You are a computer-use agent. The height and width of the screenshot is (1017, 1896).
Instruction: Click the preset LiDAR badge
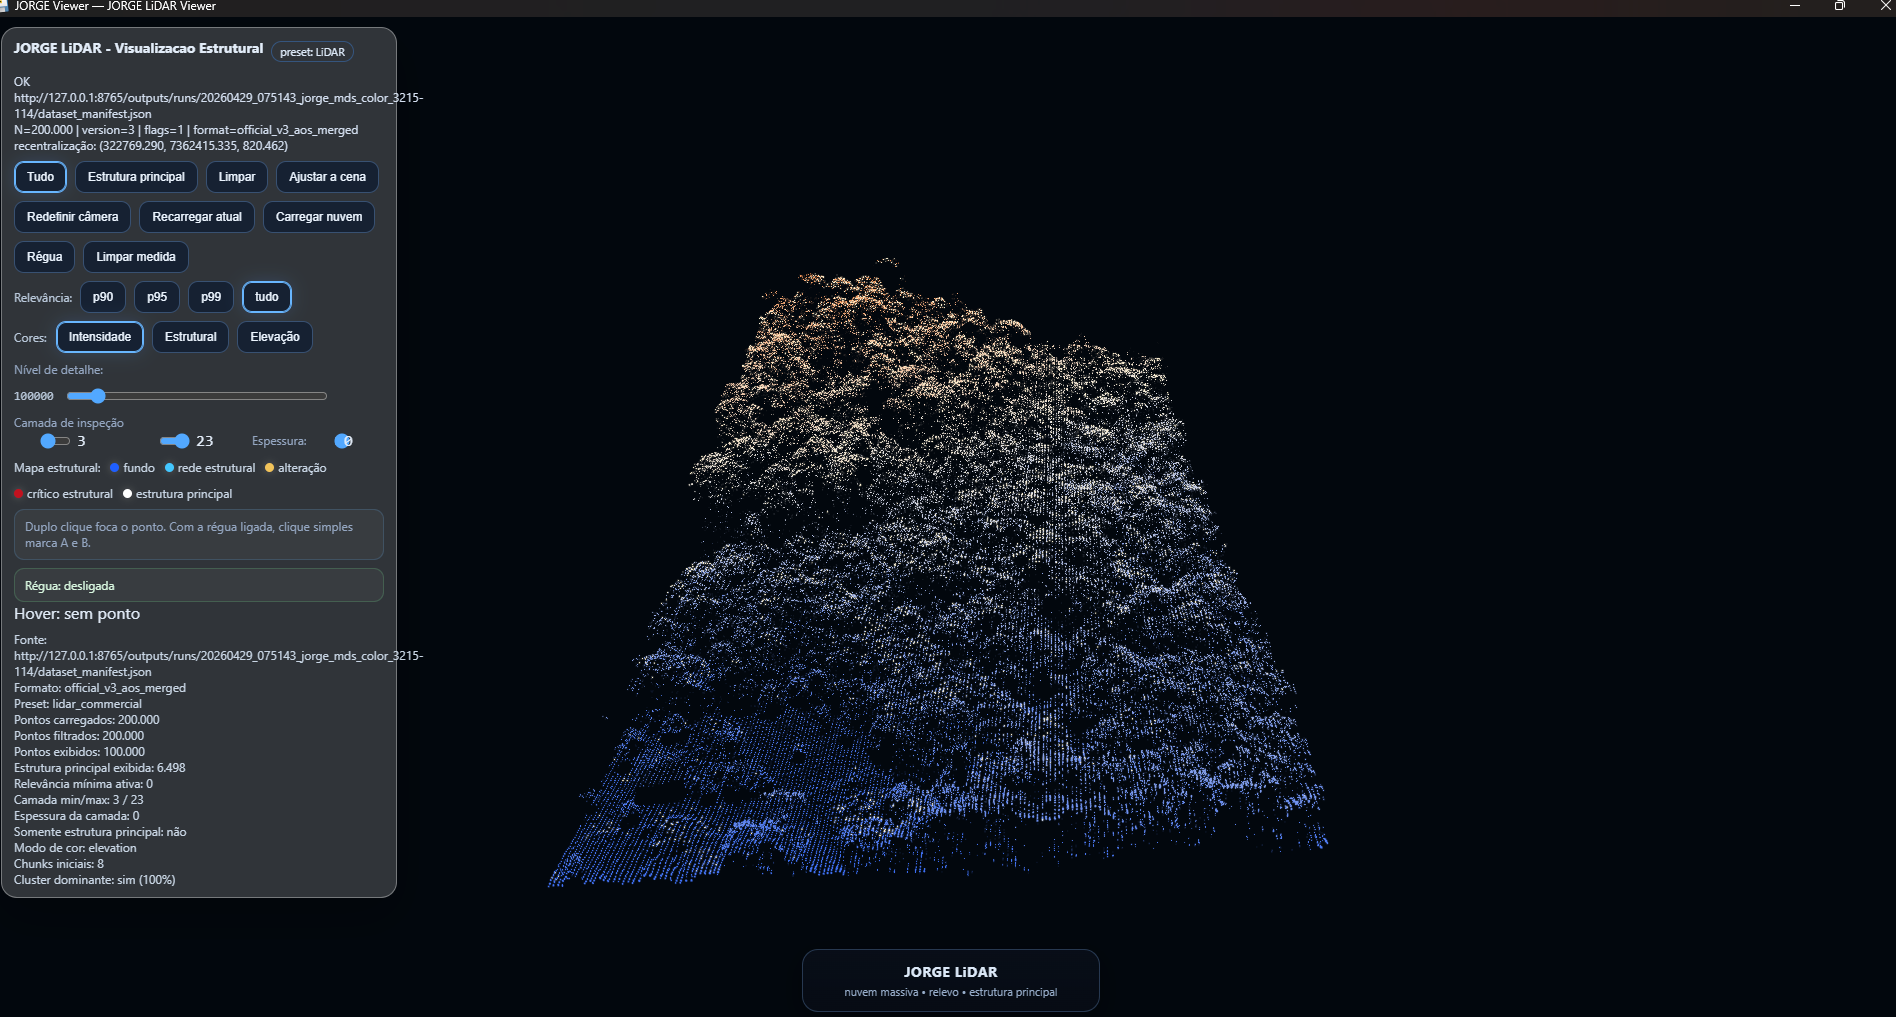pos(312,52)
